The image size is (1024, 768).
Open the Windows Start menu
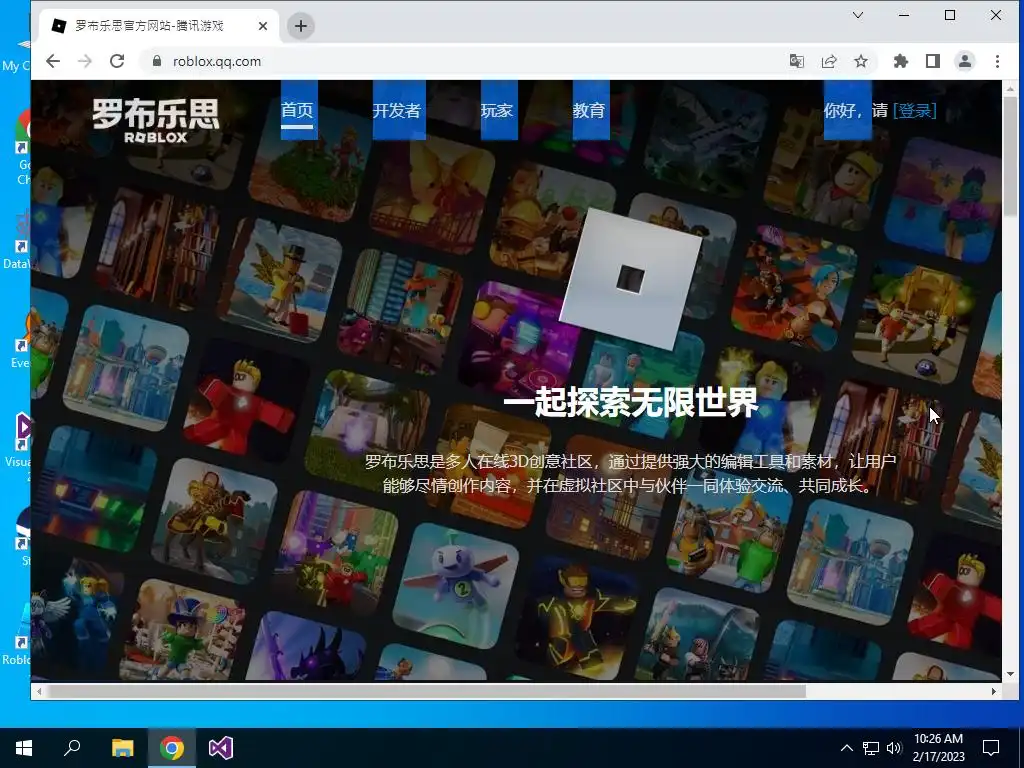click(x=24, y=748)
